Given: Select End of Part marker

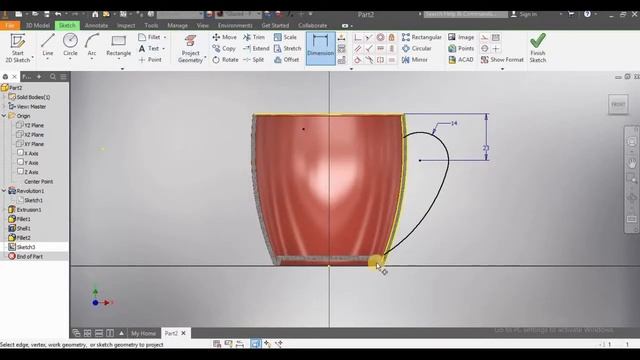Looking at the screenshot, I should point(25,256).
